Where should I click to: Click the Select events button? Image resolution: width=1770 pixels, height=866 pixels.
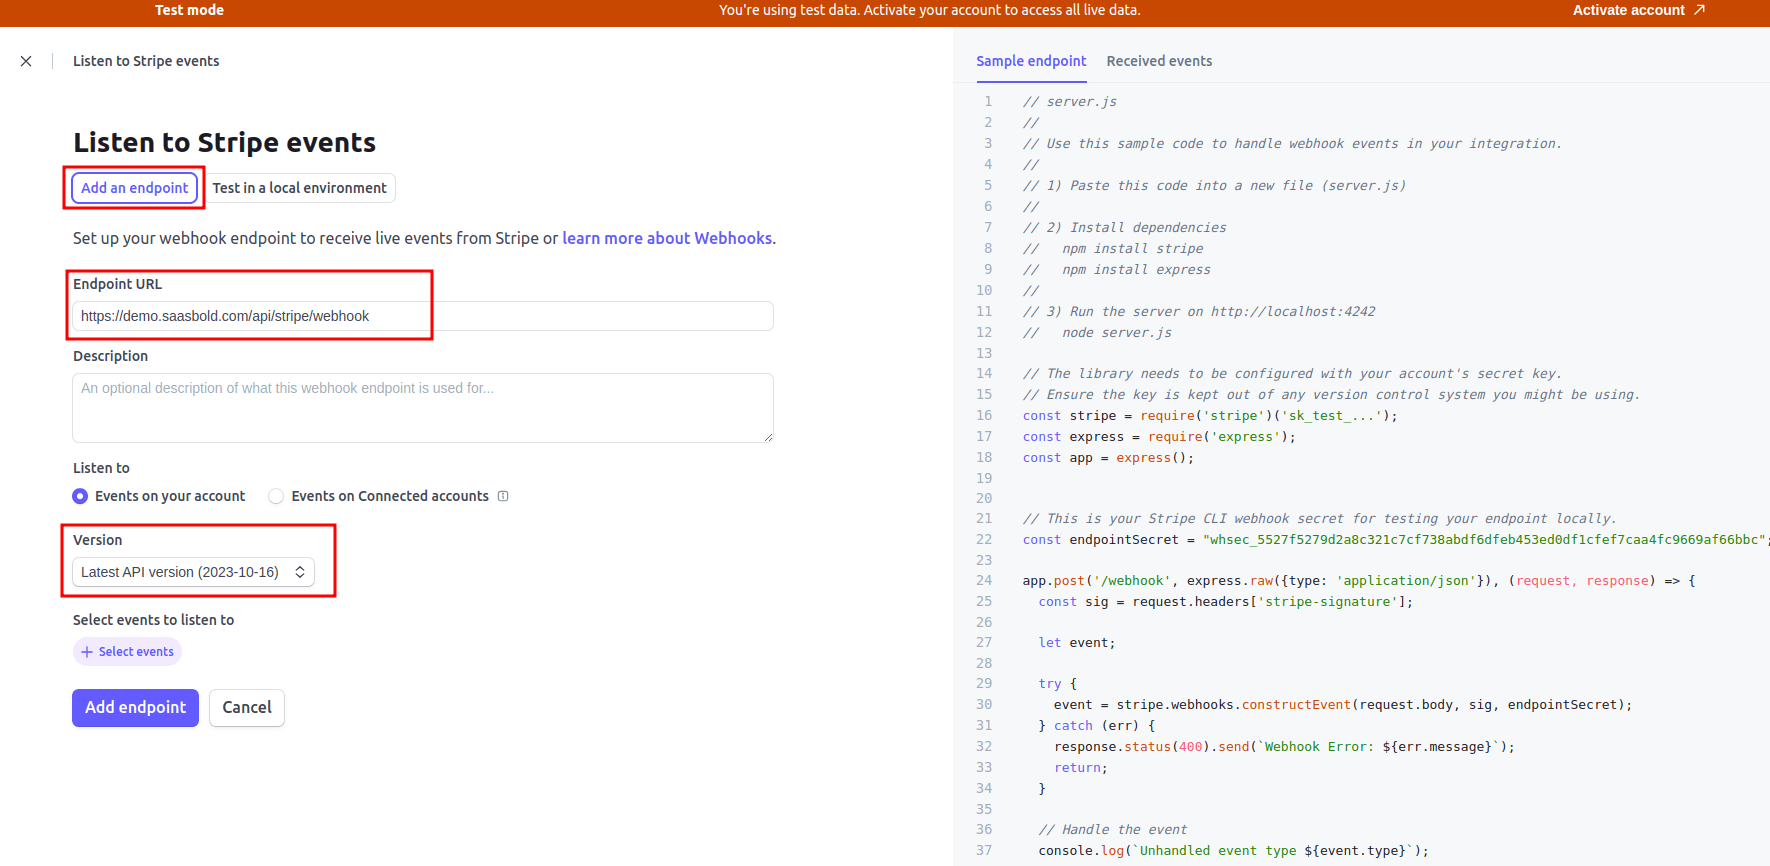tap(128, 652)
